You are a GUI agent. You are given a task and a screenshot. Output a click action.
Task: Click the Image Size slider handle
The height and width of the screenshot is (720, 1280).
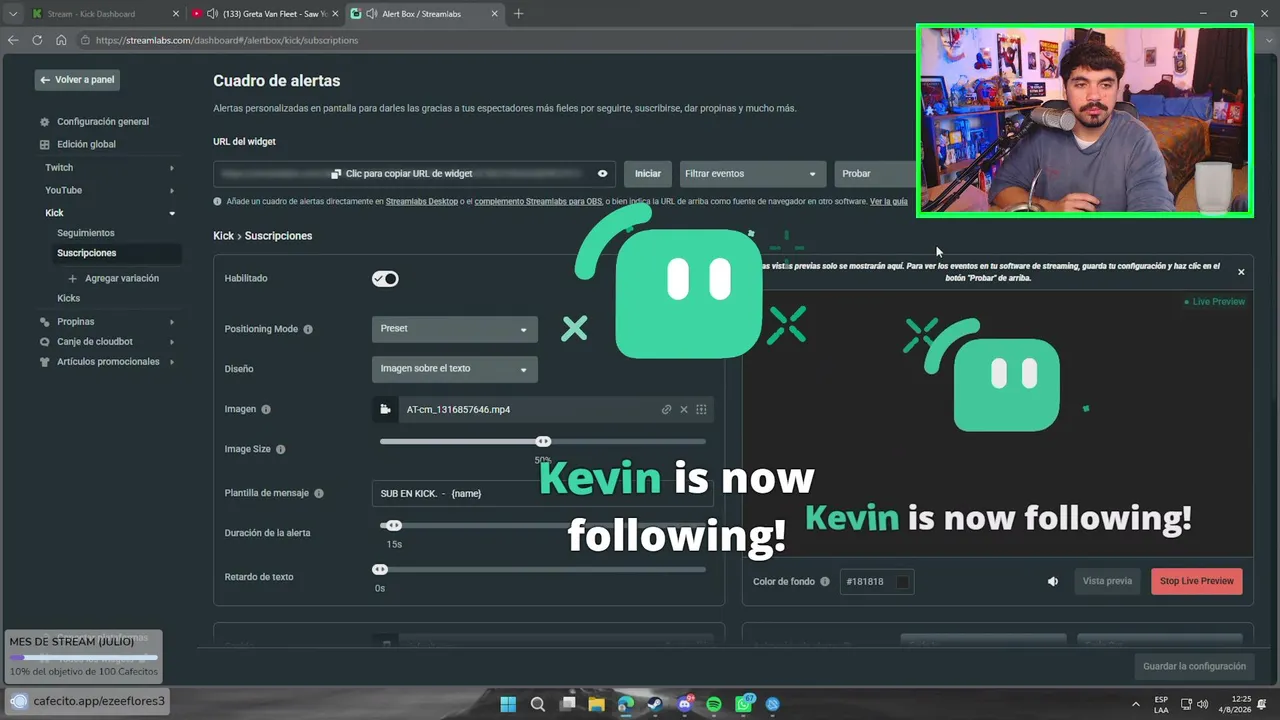click(x=543, y=441)
